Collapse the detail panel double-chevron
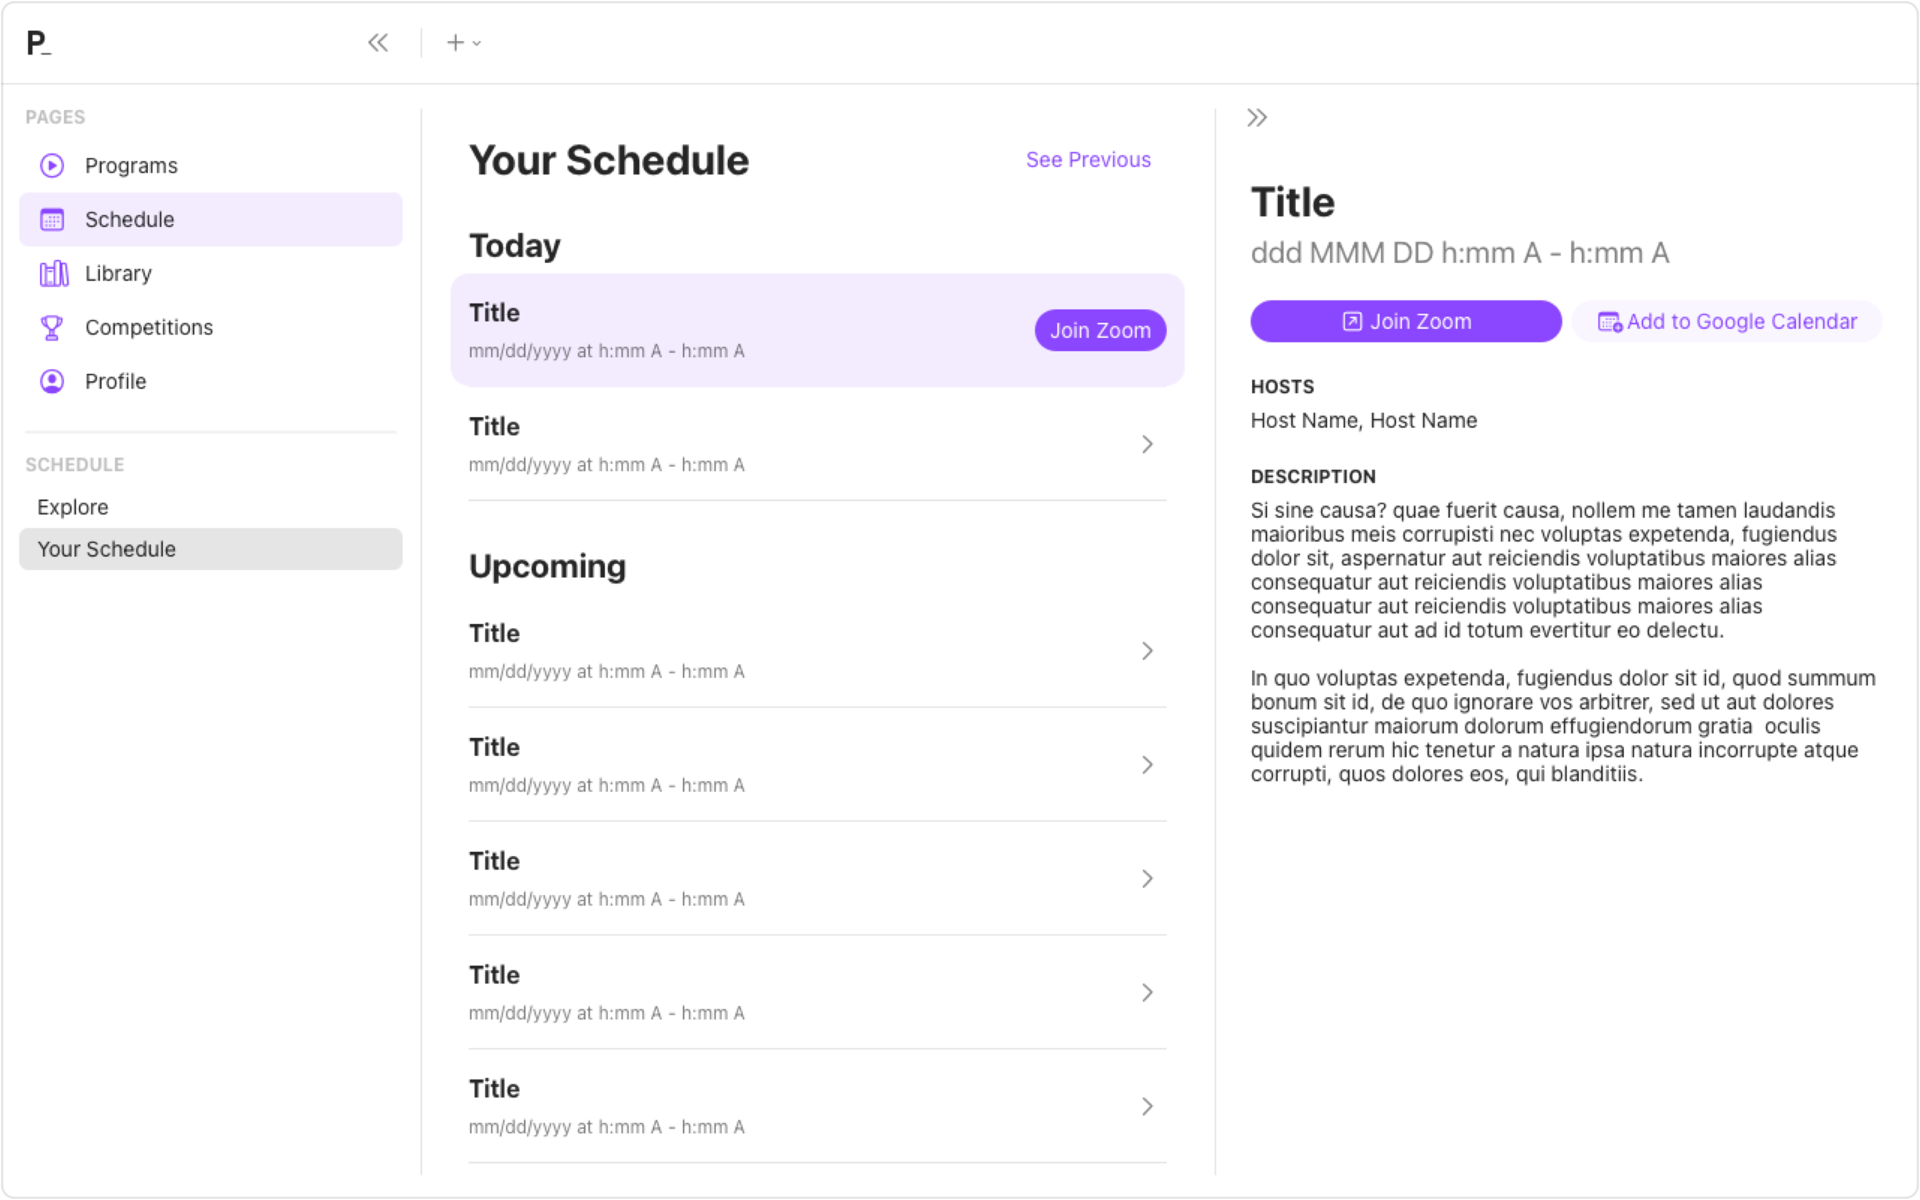 click(1257, 118)
